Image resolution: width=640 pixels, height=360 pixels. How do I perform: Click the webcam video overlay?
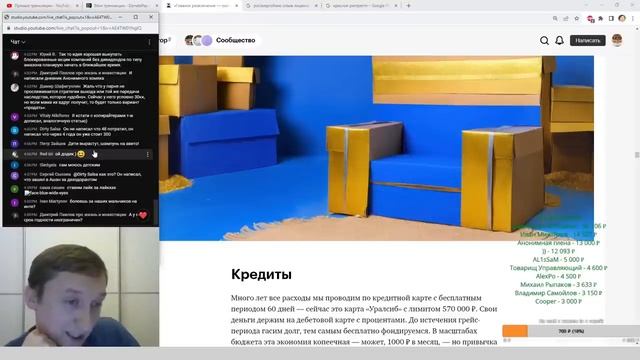click(x=80, y=287)
